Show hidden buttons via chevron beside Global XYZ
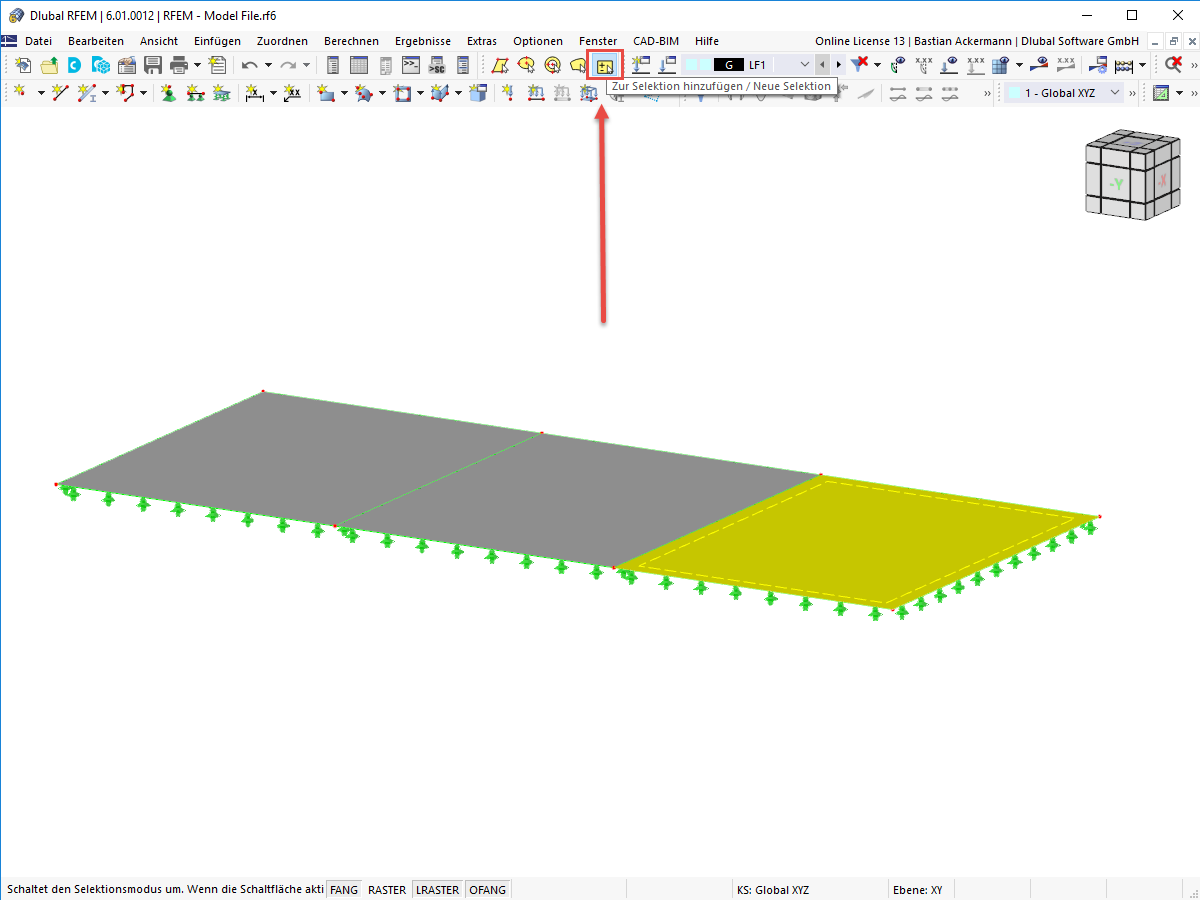 [x=1133, y=93]
